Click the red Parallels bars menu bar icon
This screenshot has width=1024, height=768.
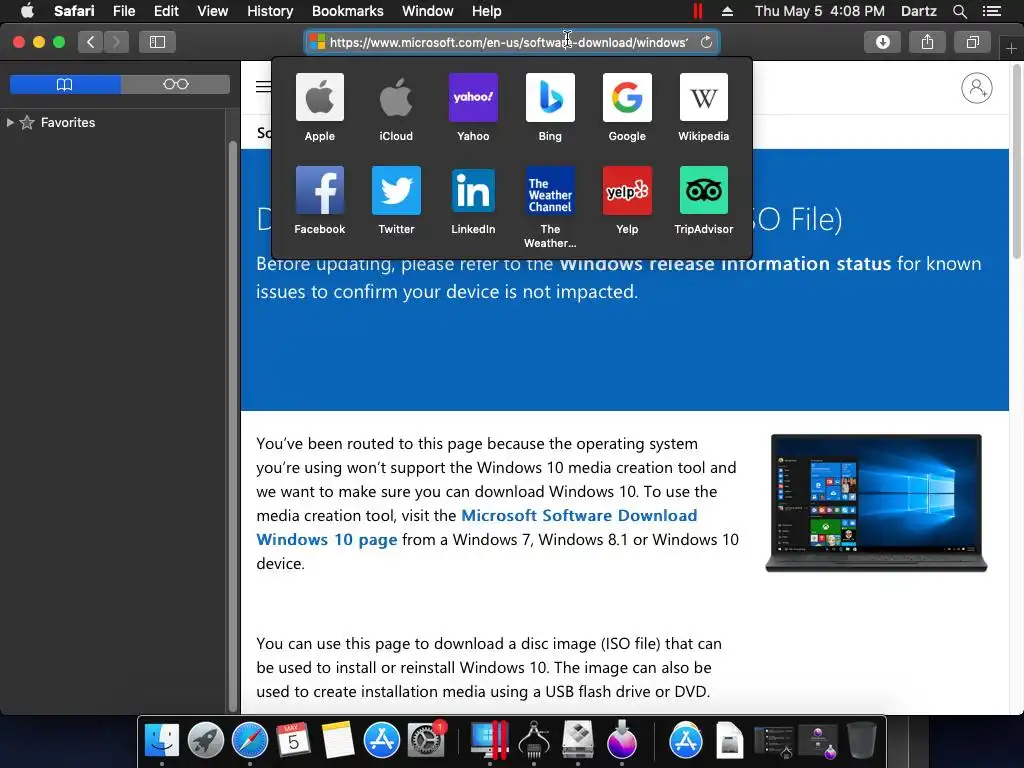(x=697, y=11)
